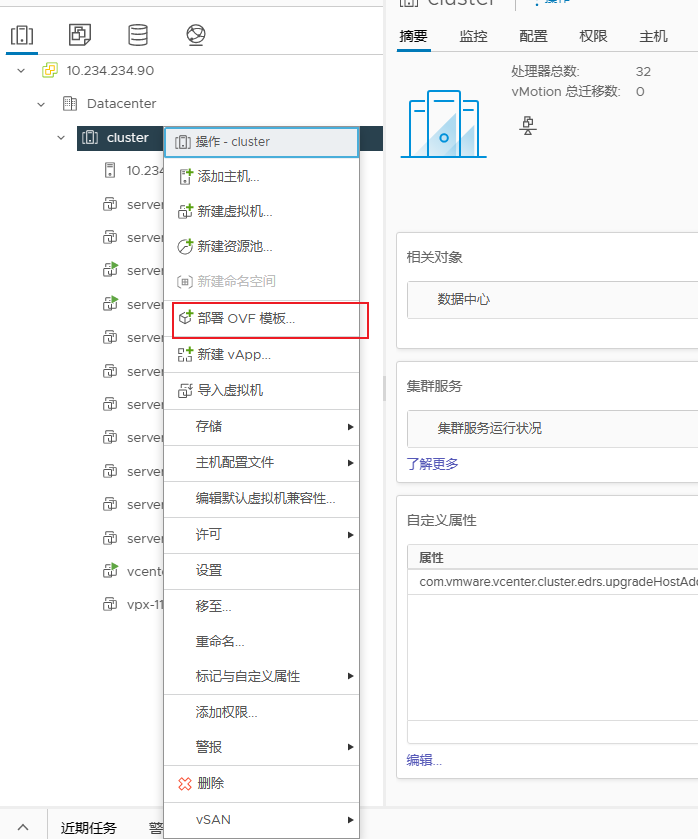Click the Import VMs icon in menu
This screenshot has width=698, height=839.
pyautogui.click(x=184, y=391)
